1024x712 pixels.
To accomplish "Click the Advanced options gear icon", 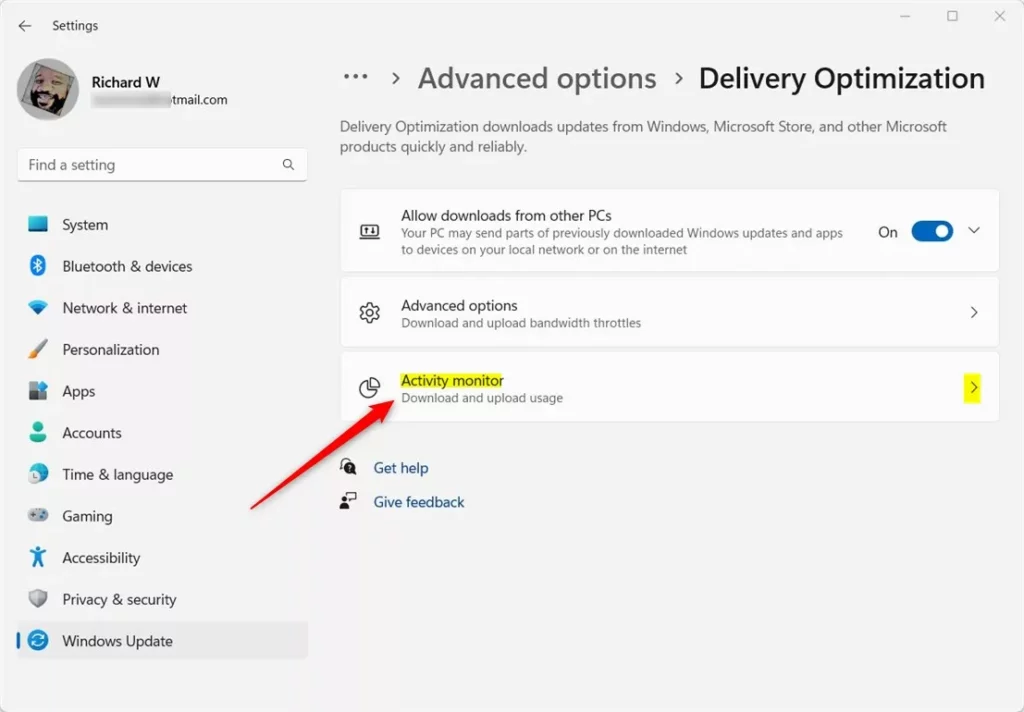I will coord(370,313).
